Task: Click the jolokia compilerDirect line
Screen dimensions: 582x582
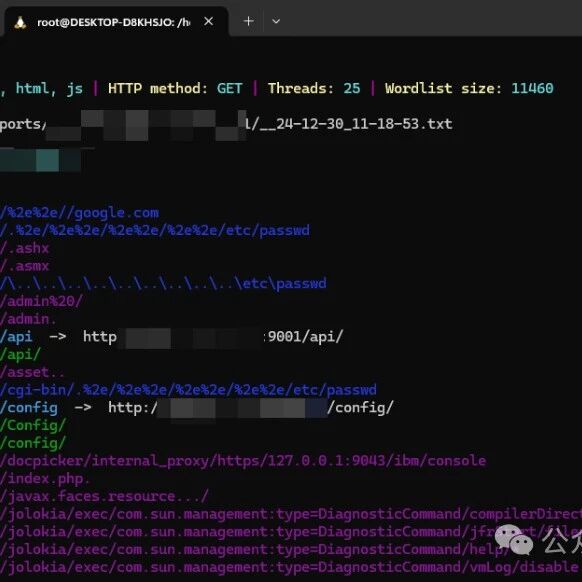Action: pyautogui.click(x=291, y=514)
